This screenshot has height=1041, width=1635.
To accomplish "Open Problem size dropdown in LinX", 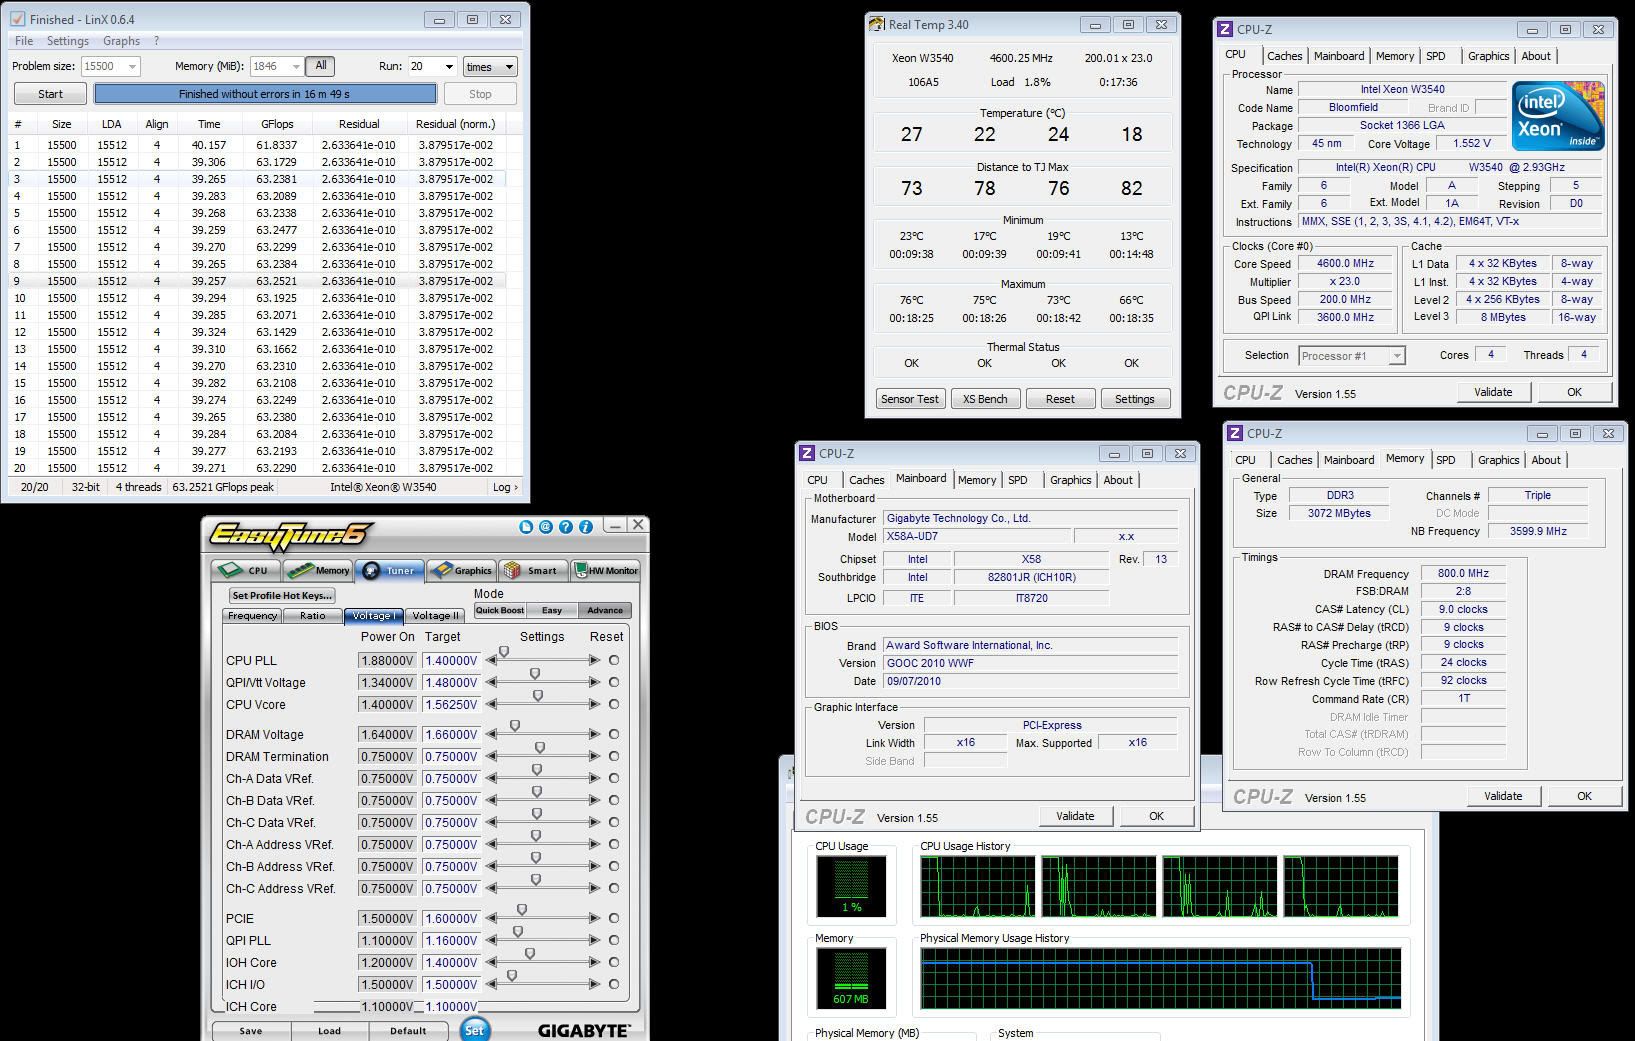I will click(132, 67).
